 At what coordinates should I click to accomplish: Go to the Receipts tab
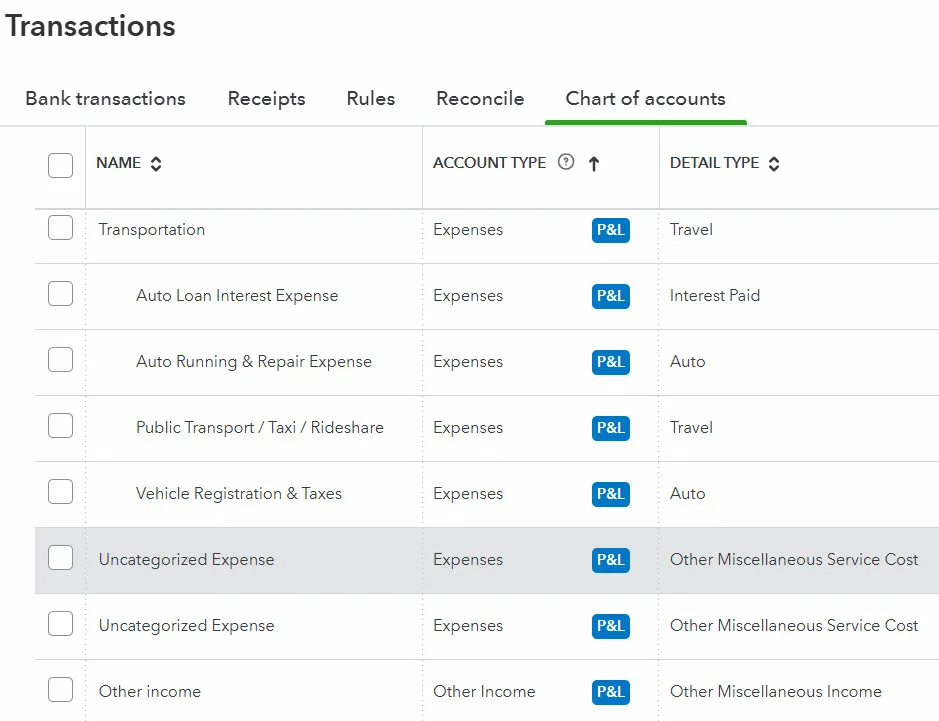point(266,99)
